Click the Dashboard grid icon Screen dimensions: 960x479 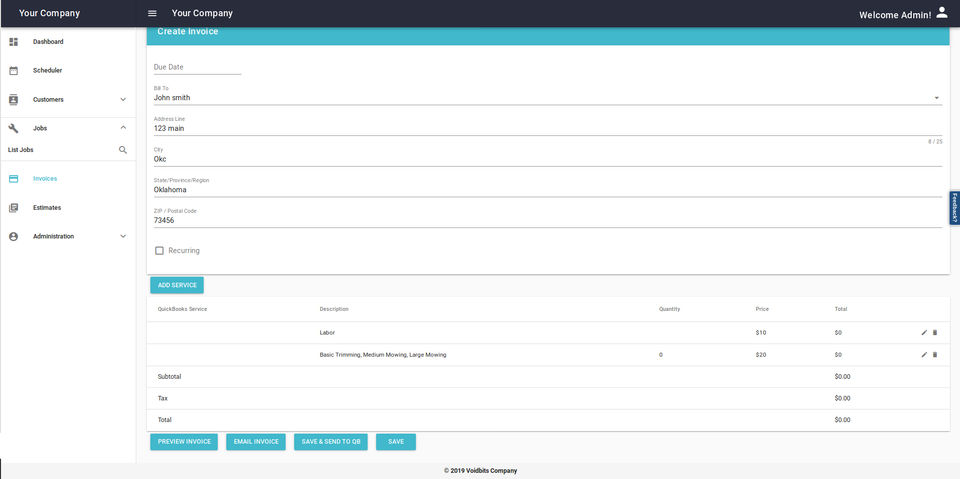click(13, 42)
